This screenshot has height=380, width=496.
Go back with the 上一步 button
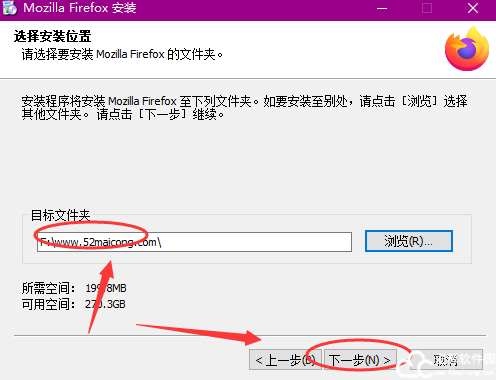(285, 360)
